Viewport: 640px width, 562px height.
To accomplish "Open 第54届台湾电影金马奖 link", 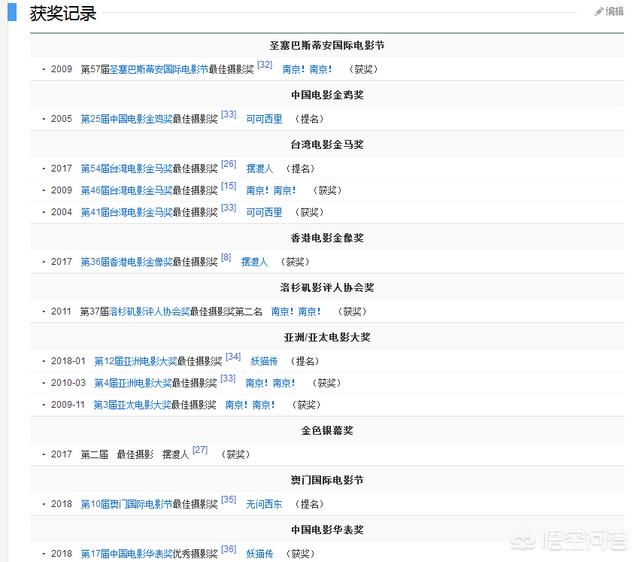I will coord(126,168).
